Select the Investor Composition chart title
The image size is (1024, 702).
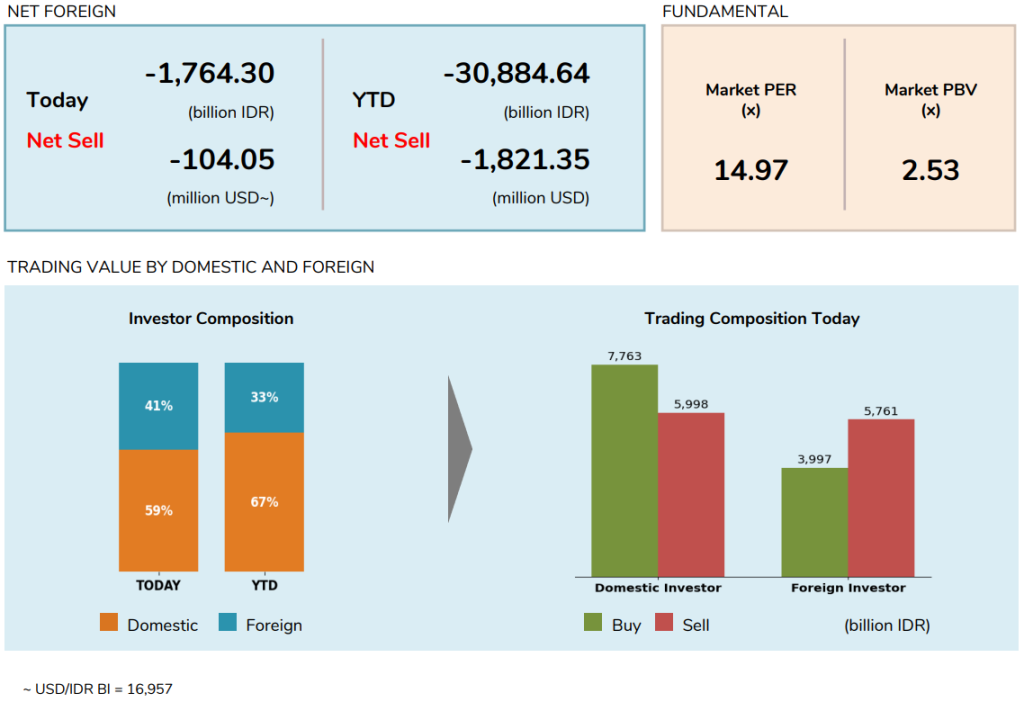pos(211,319)
